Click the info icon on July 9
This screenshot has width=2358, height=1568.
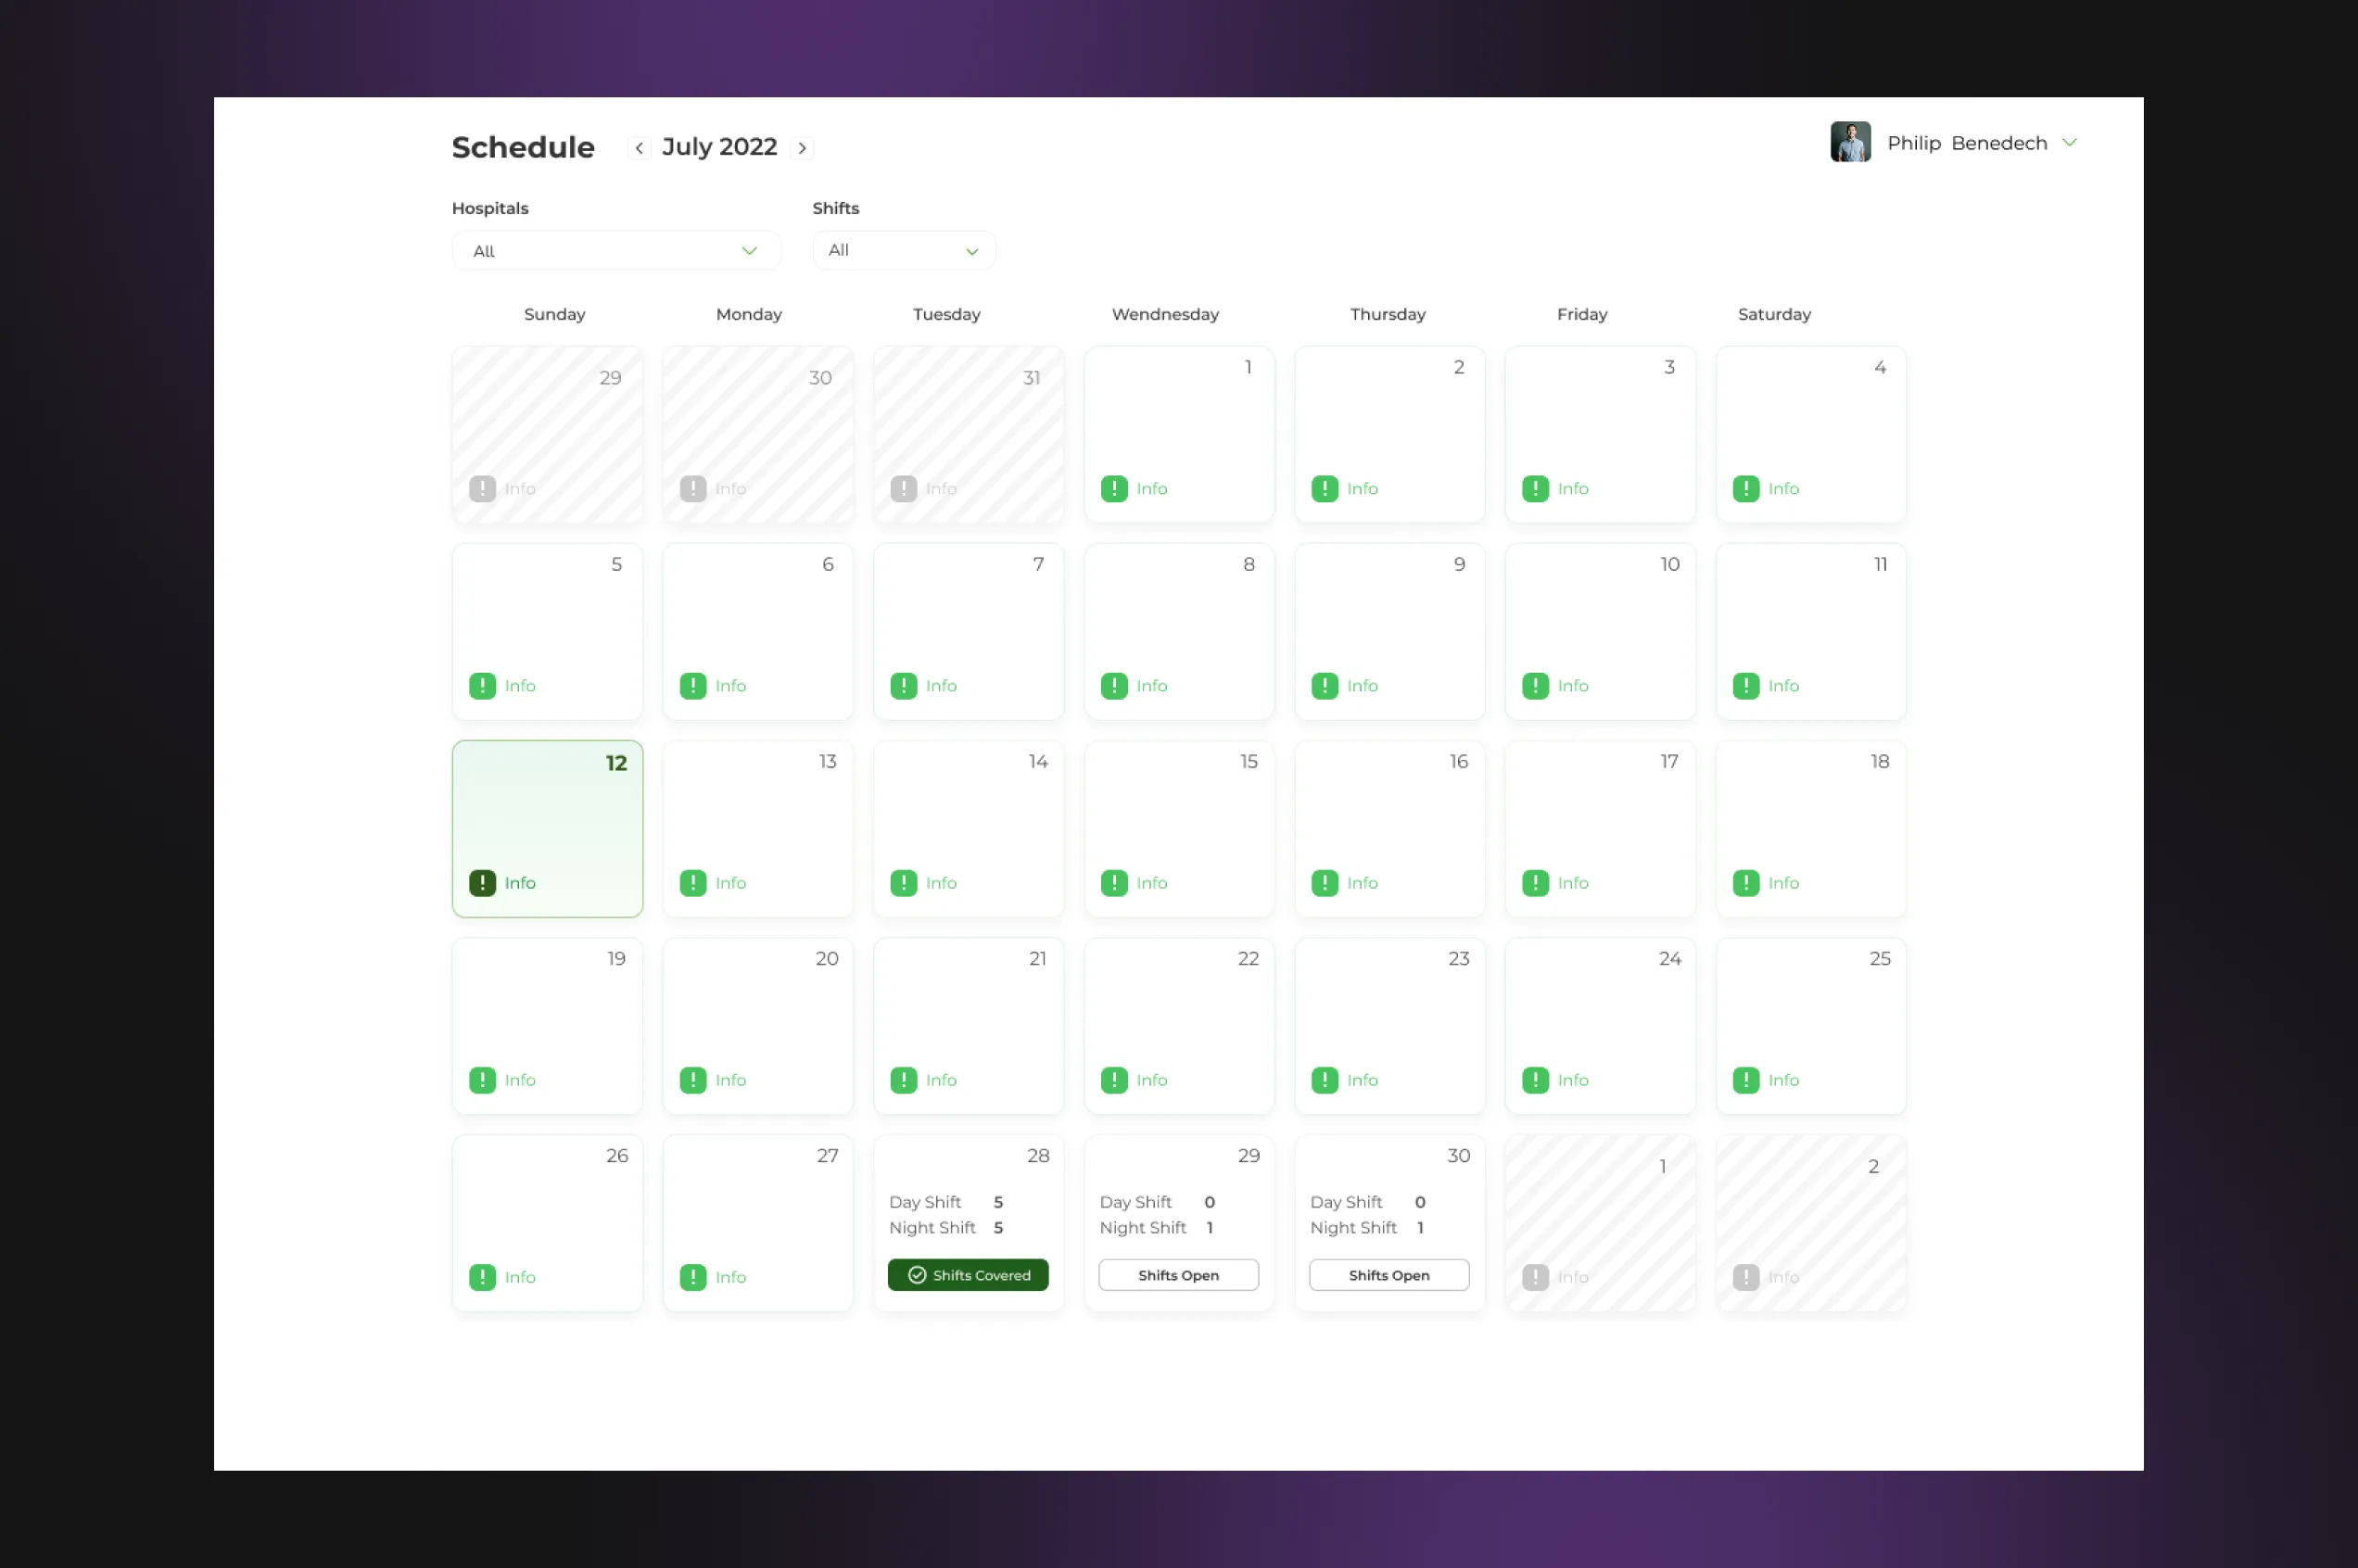click(x=1325, y=686)
